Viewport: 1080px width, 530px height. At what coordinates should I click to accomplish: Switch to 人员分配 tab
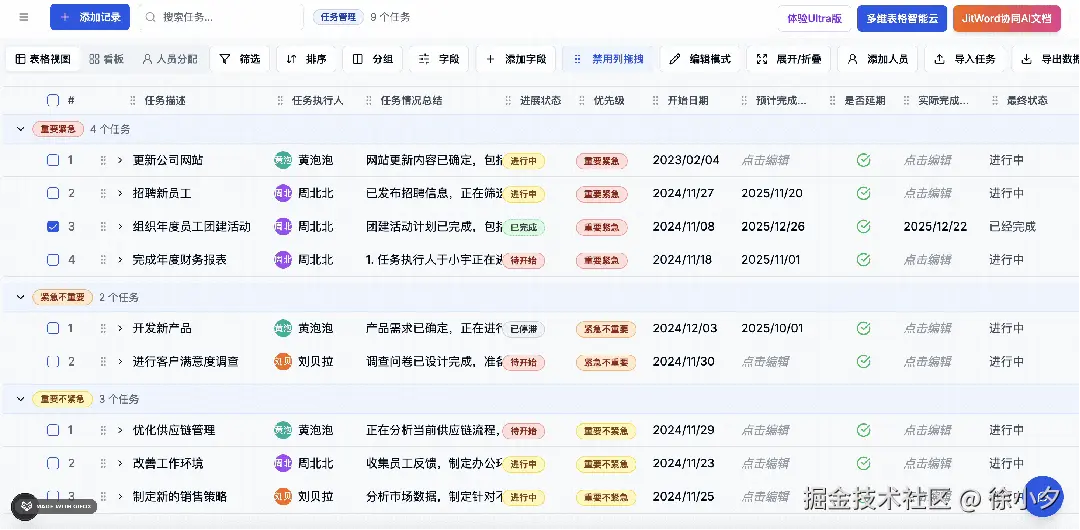pyautogui.click(x=169, y=59)
